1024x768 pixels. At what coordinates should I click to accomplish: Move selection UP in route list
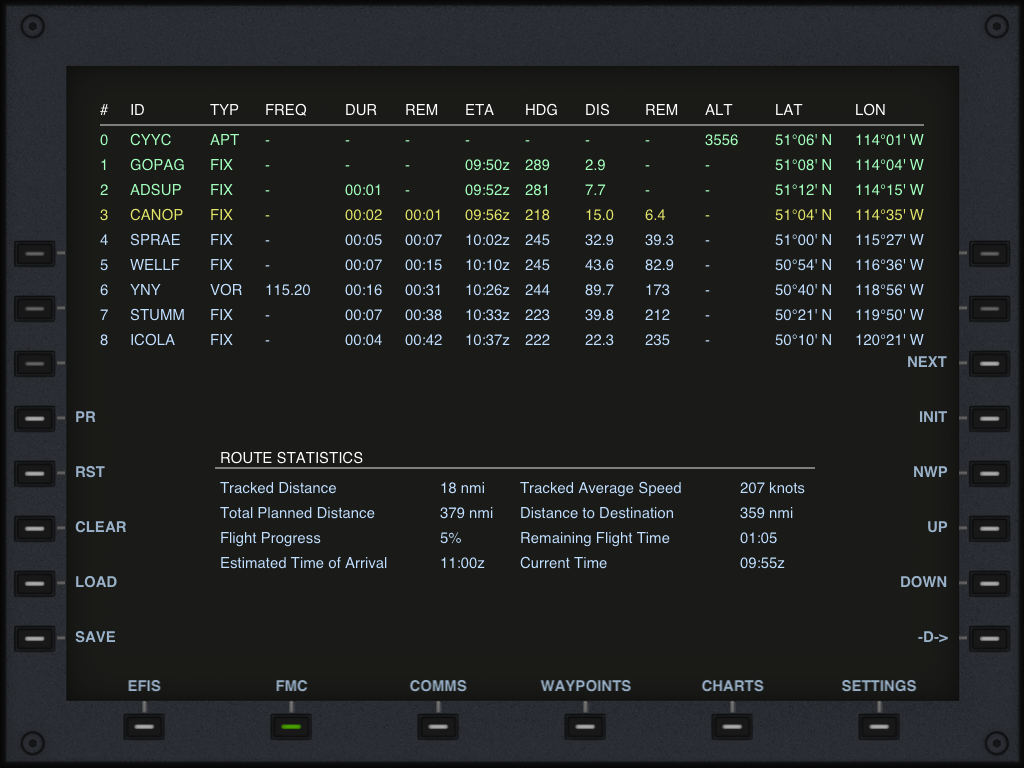tap(936, 527)
